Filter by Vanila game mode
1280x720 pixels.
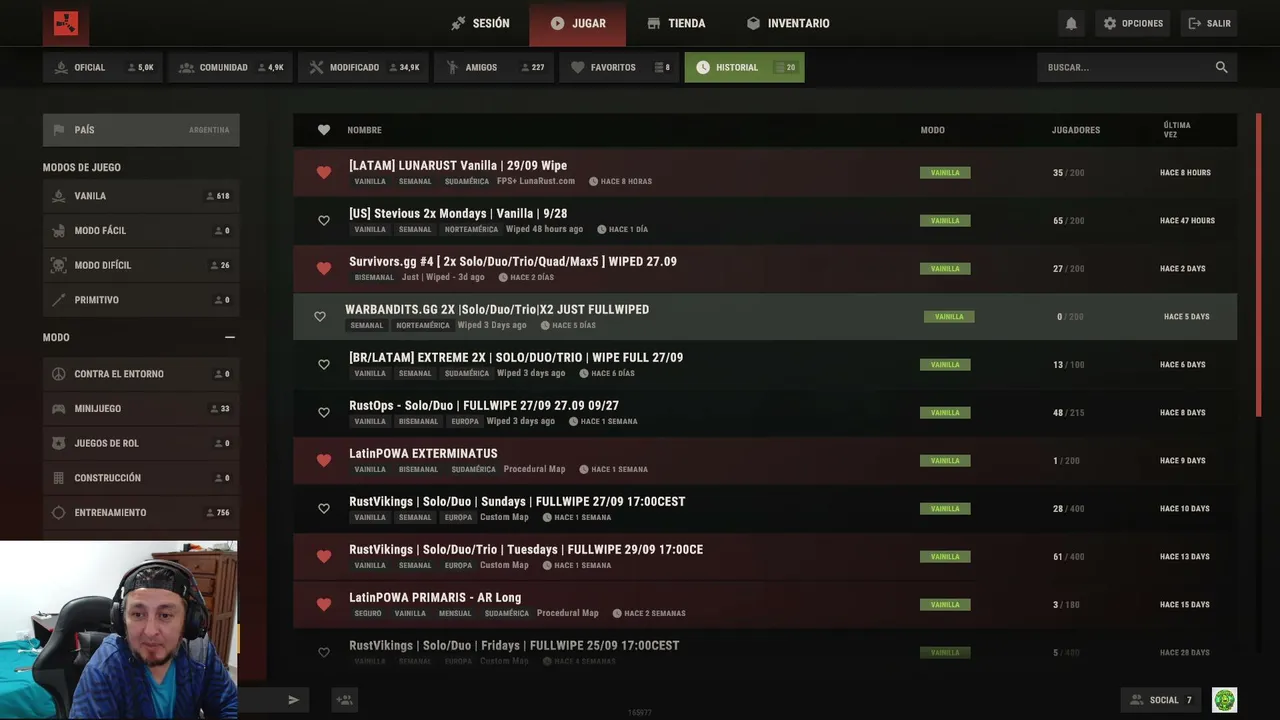141,196
